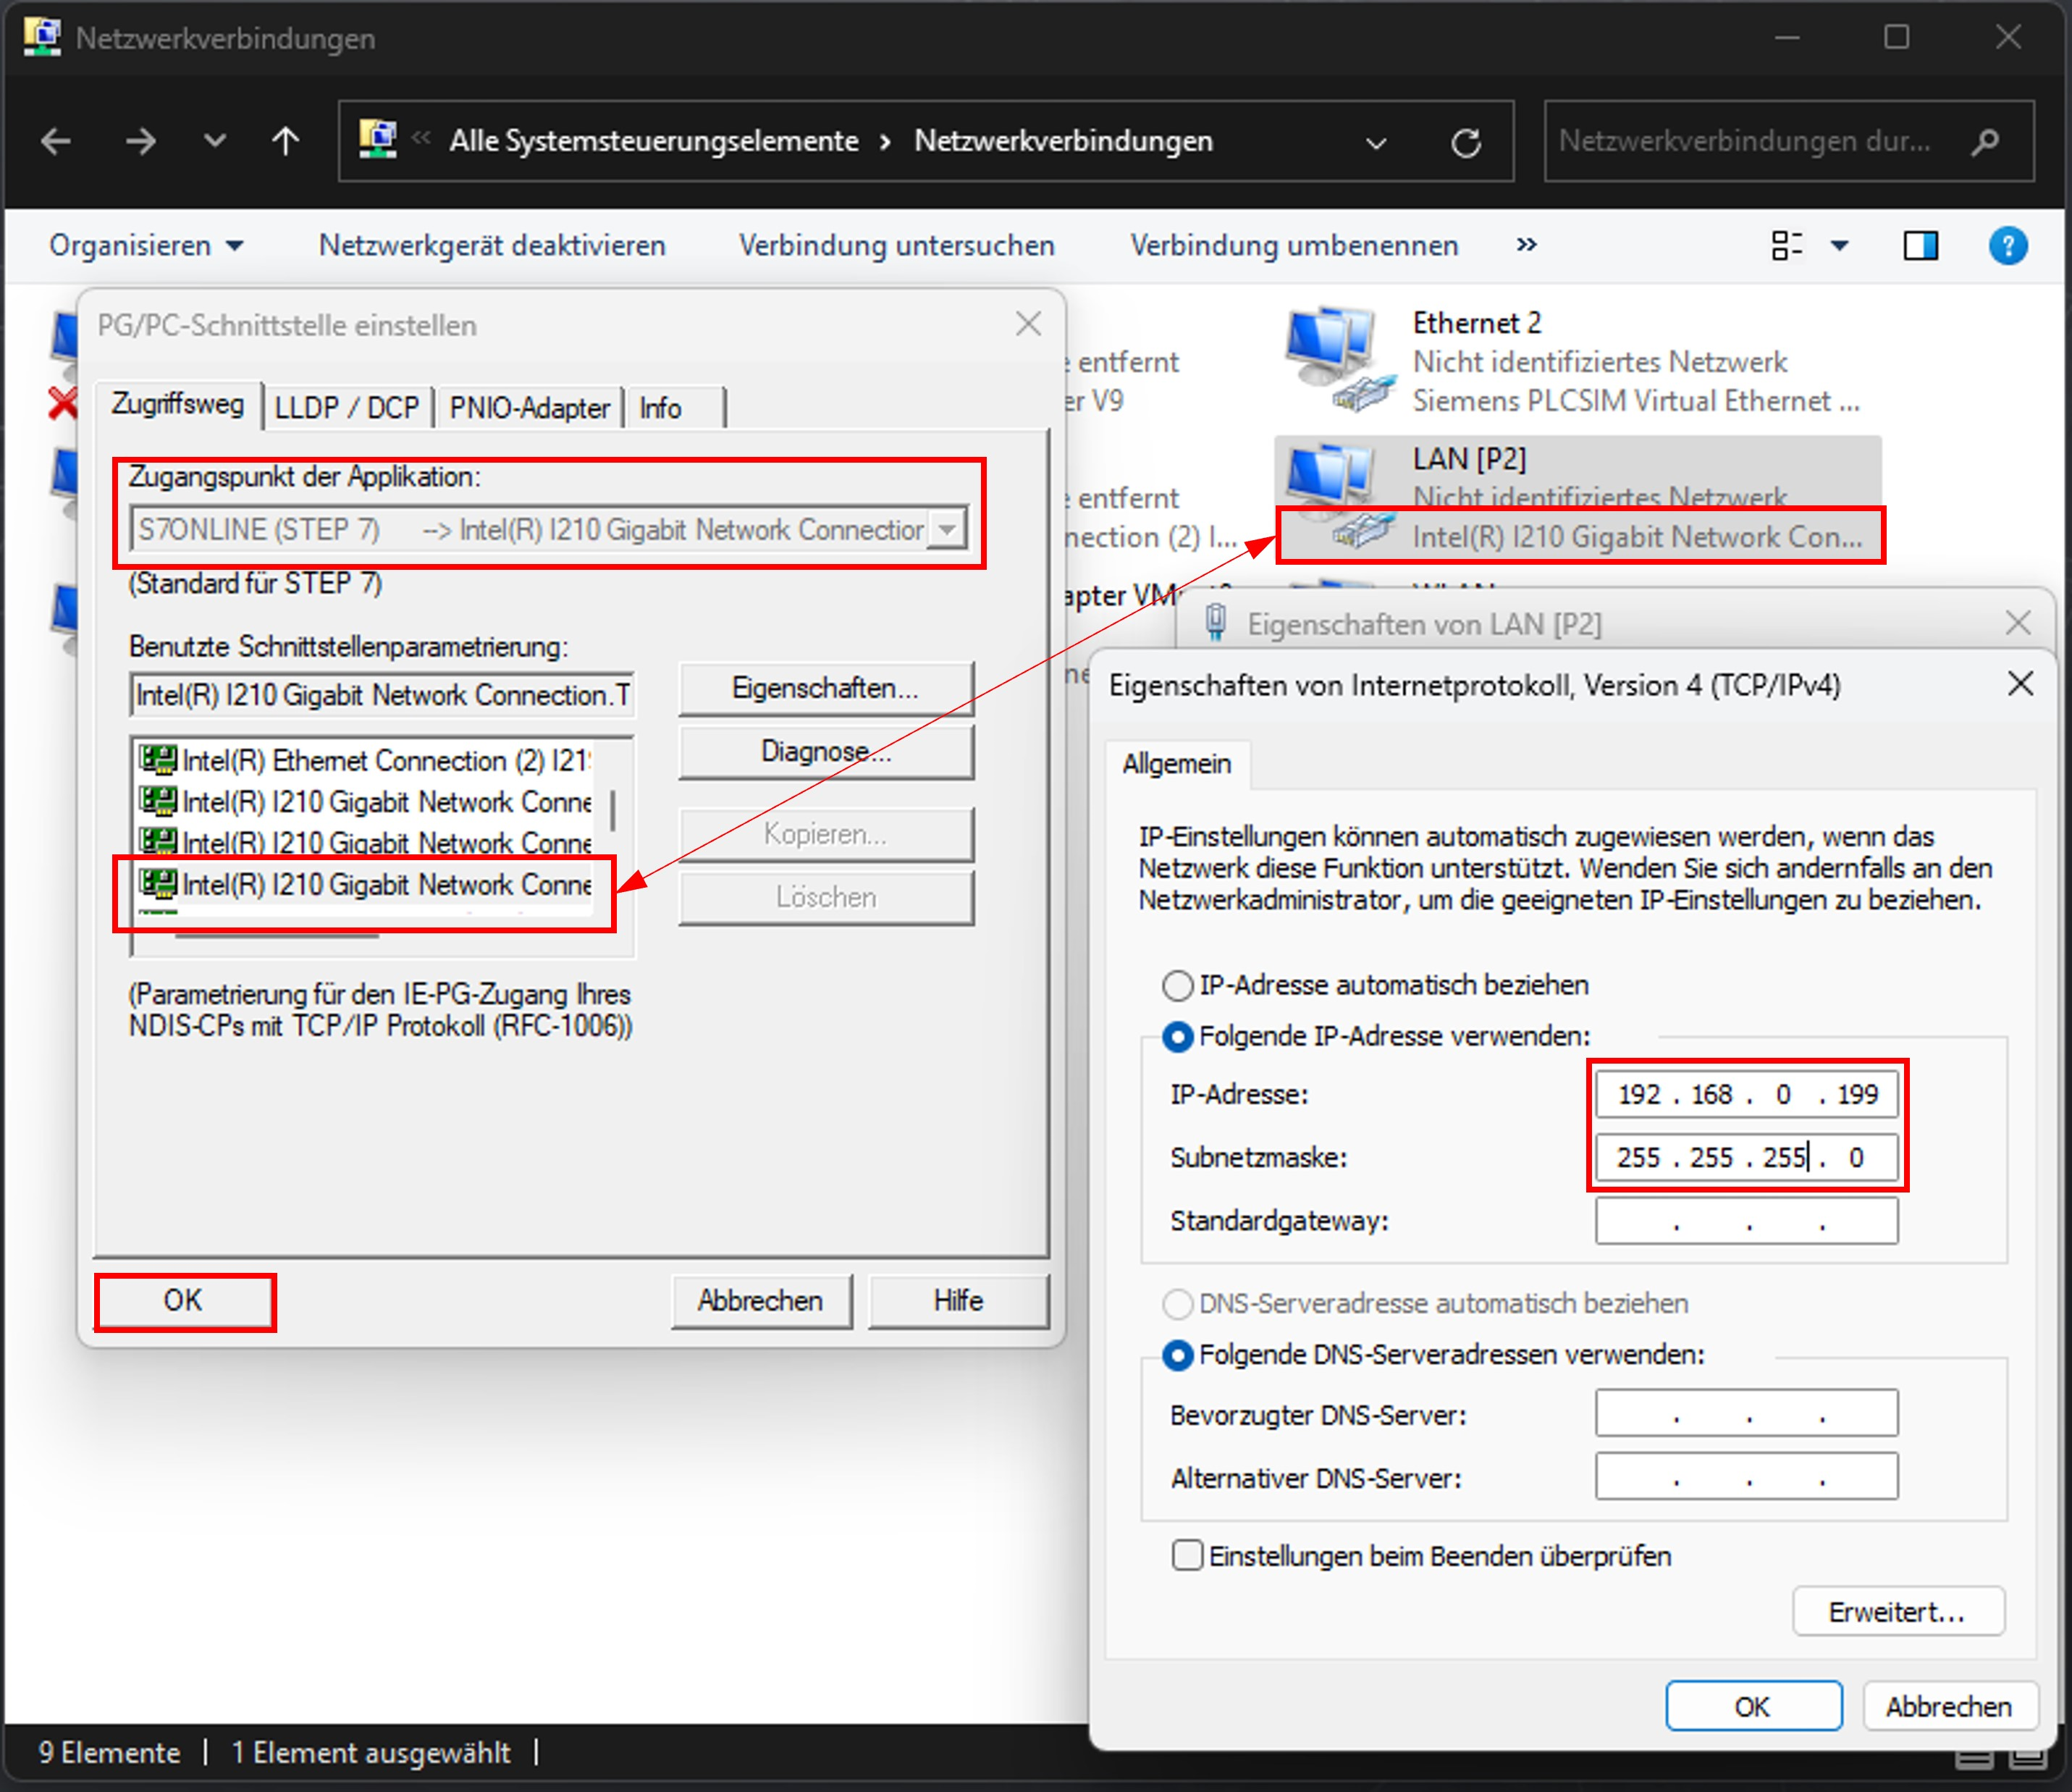Viewport: 2072px width, 1792px height.
Task: Click the refresh icon in address bar
Action: [x=1466, y=143]
